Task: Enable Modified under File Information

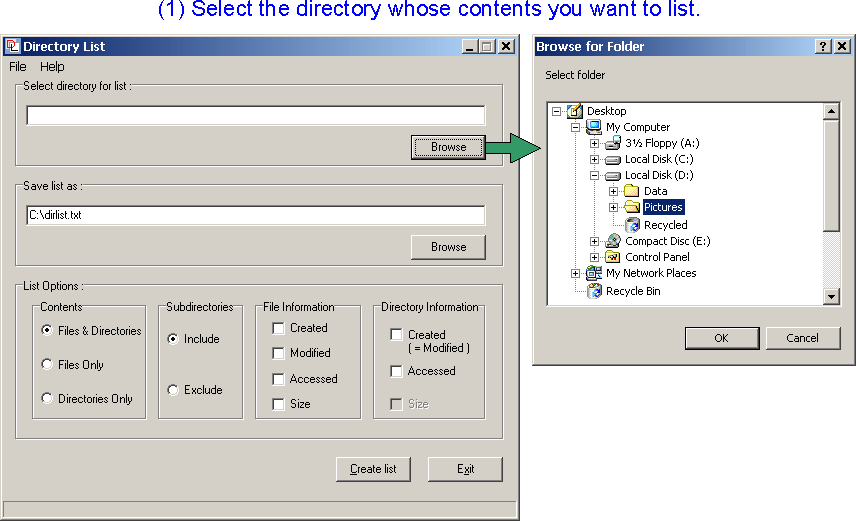Action: click(278, 353)
